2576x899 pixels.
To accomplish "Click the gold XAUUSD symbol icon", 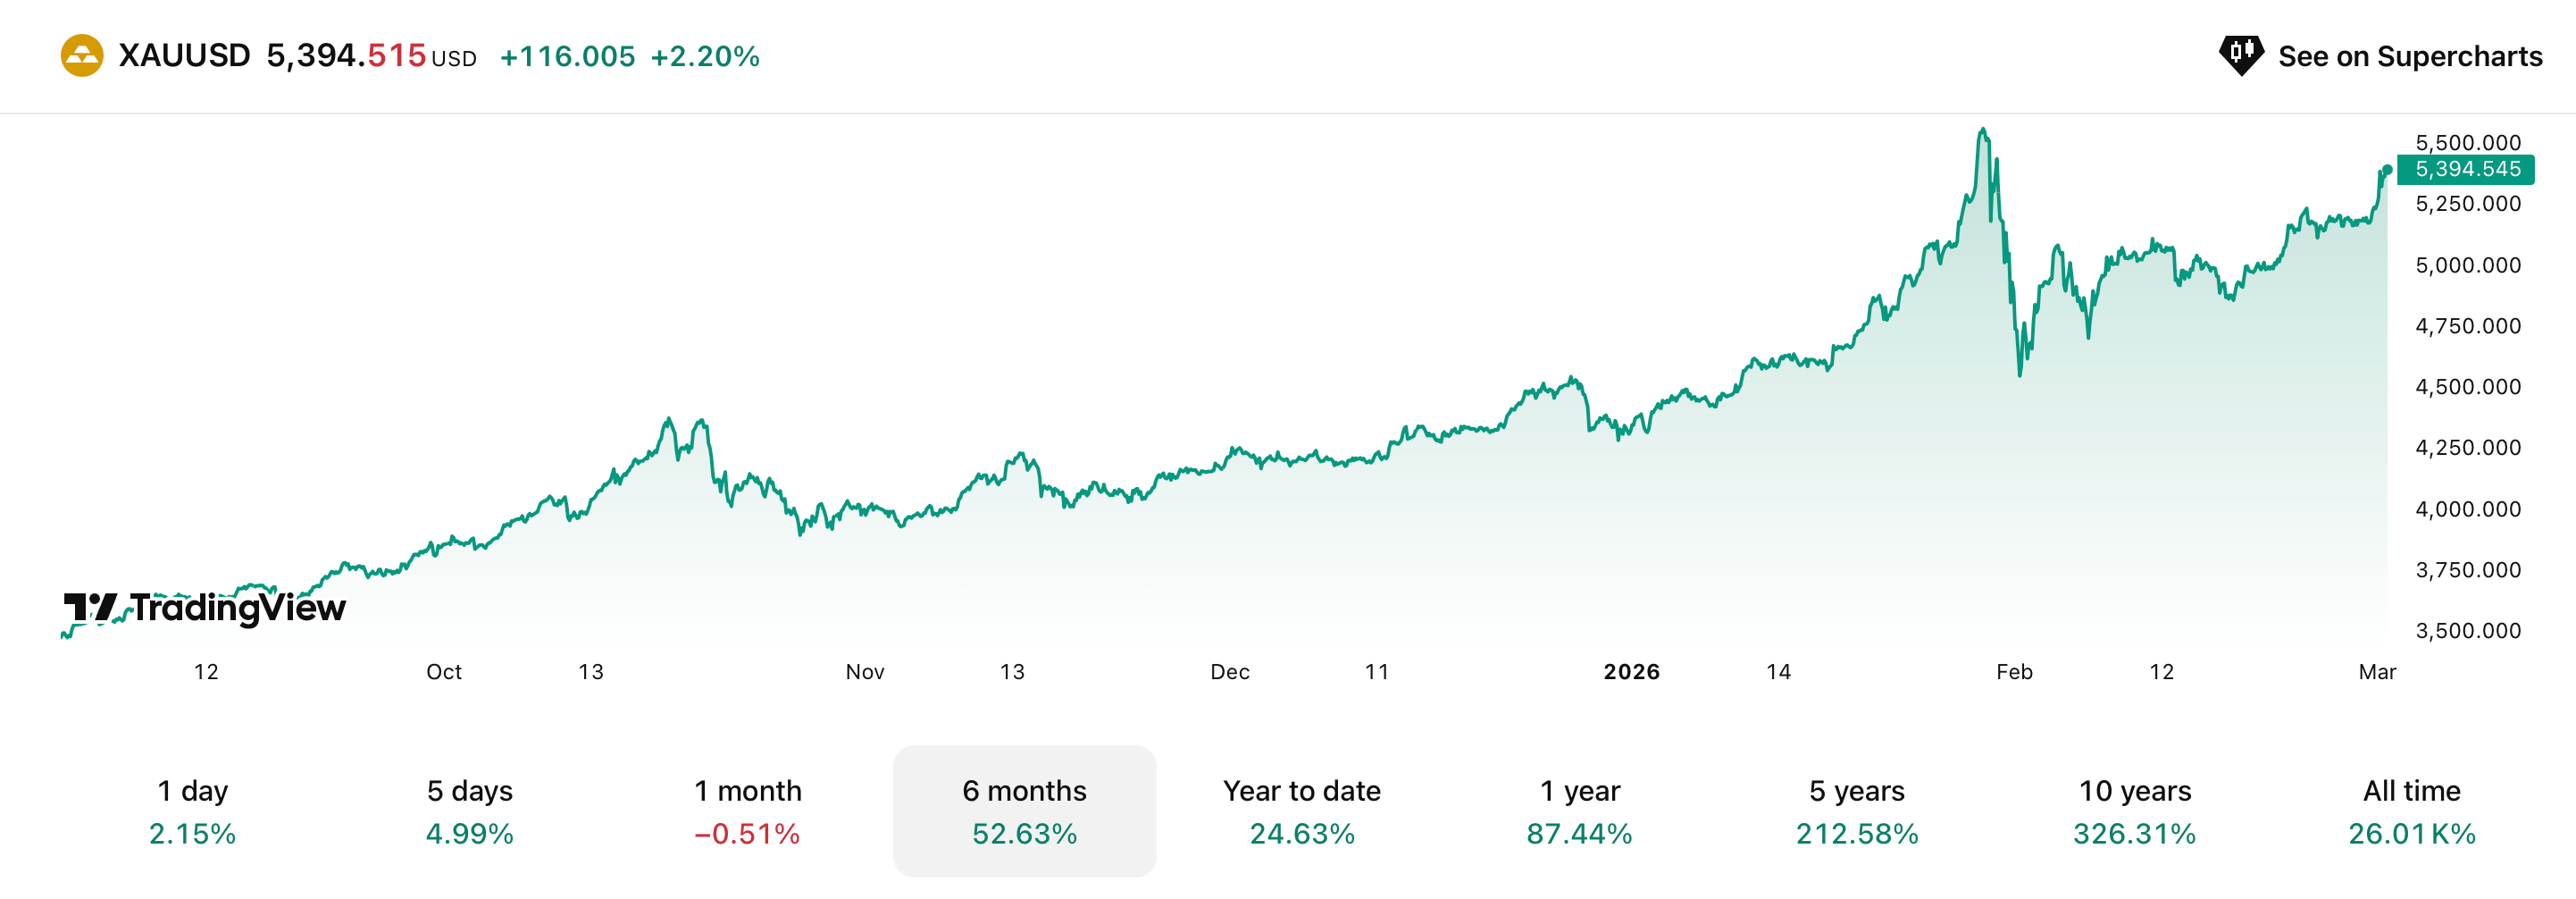I will point(82,56).
